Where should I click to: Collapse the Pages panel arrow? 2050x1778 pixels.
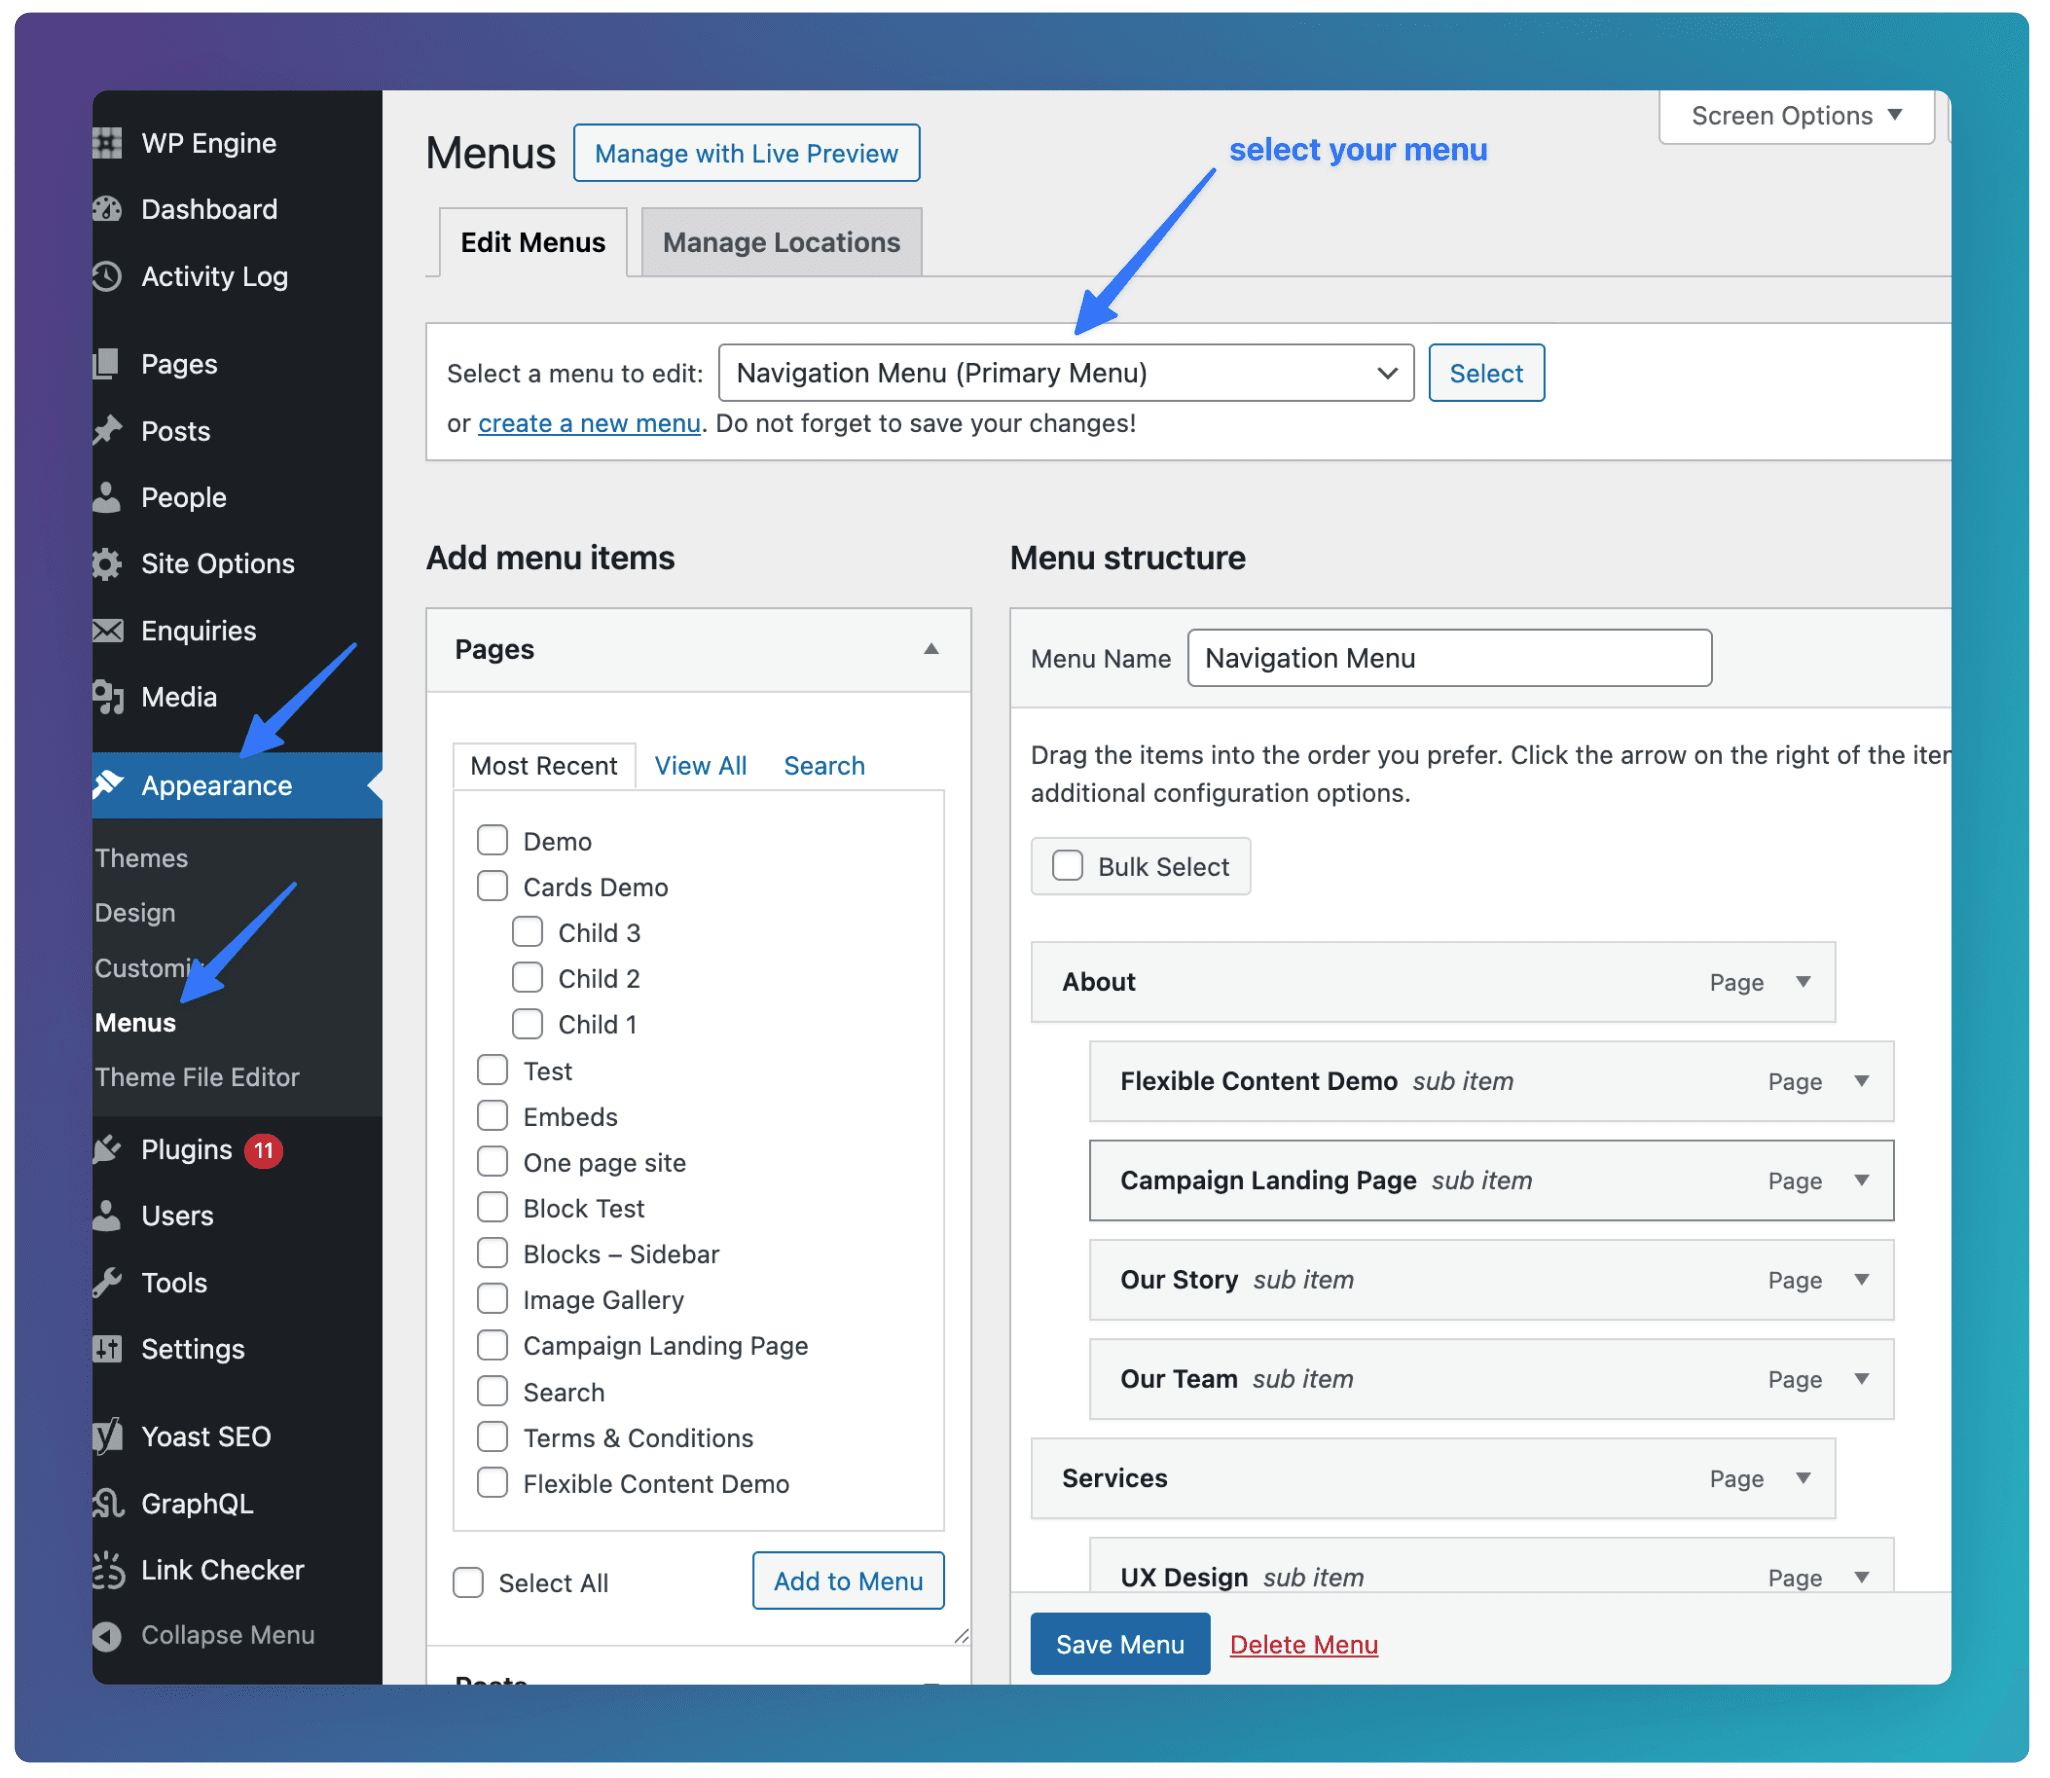pos(931,649)
